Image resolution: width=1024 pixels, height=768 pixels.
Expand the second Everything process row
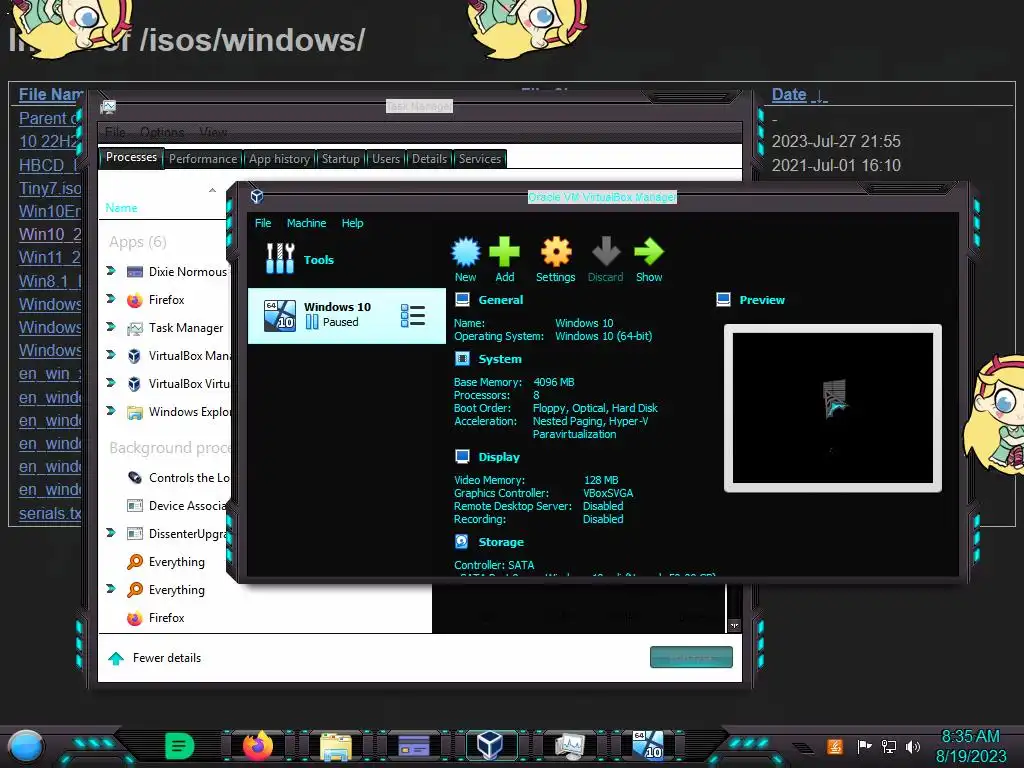pos(111,590)
